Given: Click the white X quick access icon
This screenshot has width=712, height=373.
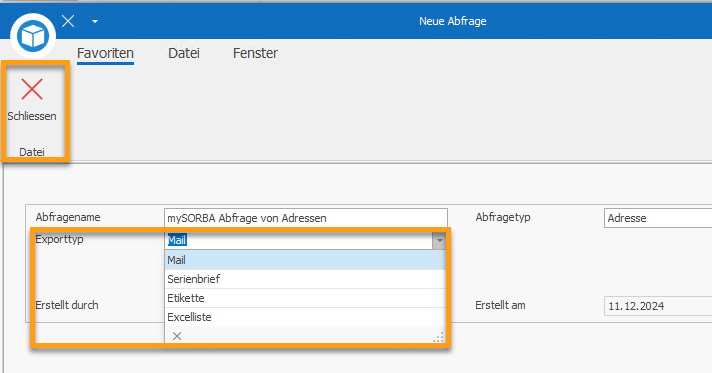Looking at the screenshot, I should coord(68,21).
